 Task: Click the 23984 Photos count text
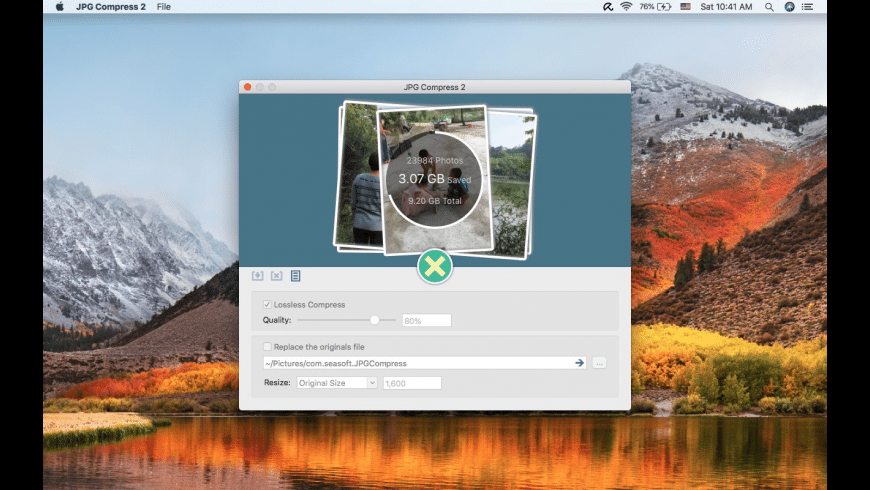(x=434, y=160)
